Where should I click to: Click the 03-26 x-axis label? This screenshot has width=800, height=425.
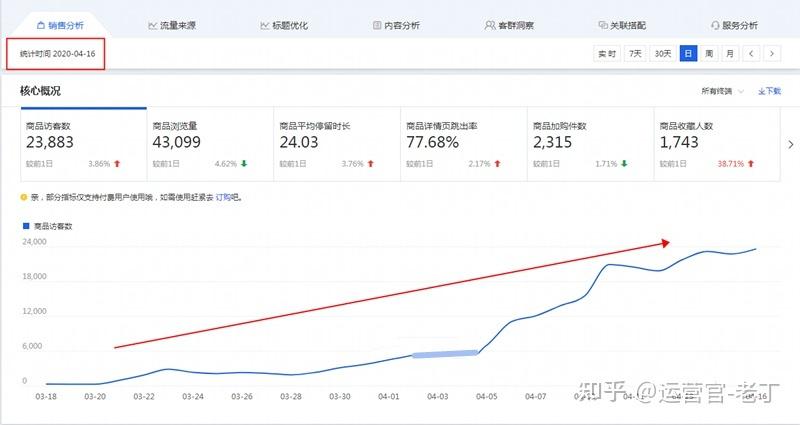coord(242,396)
